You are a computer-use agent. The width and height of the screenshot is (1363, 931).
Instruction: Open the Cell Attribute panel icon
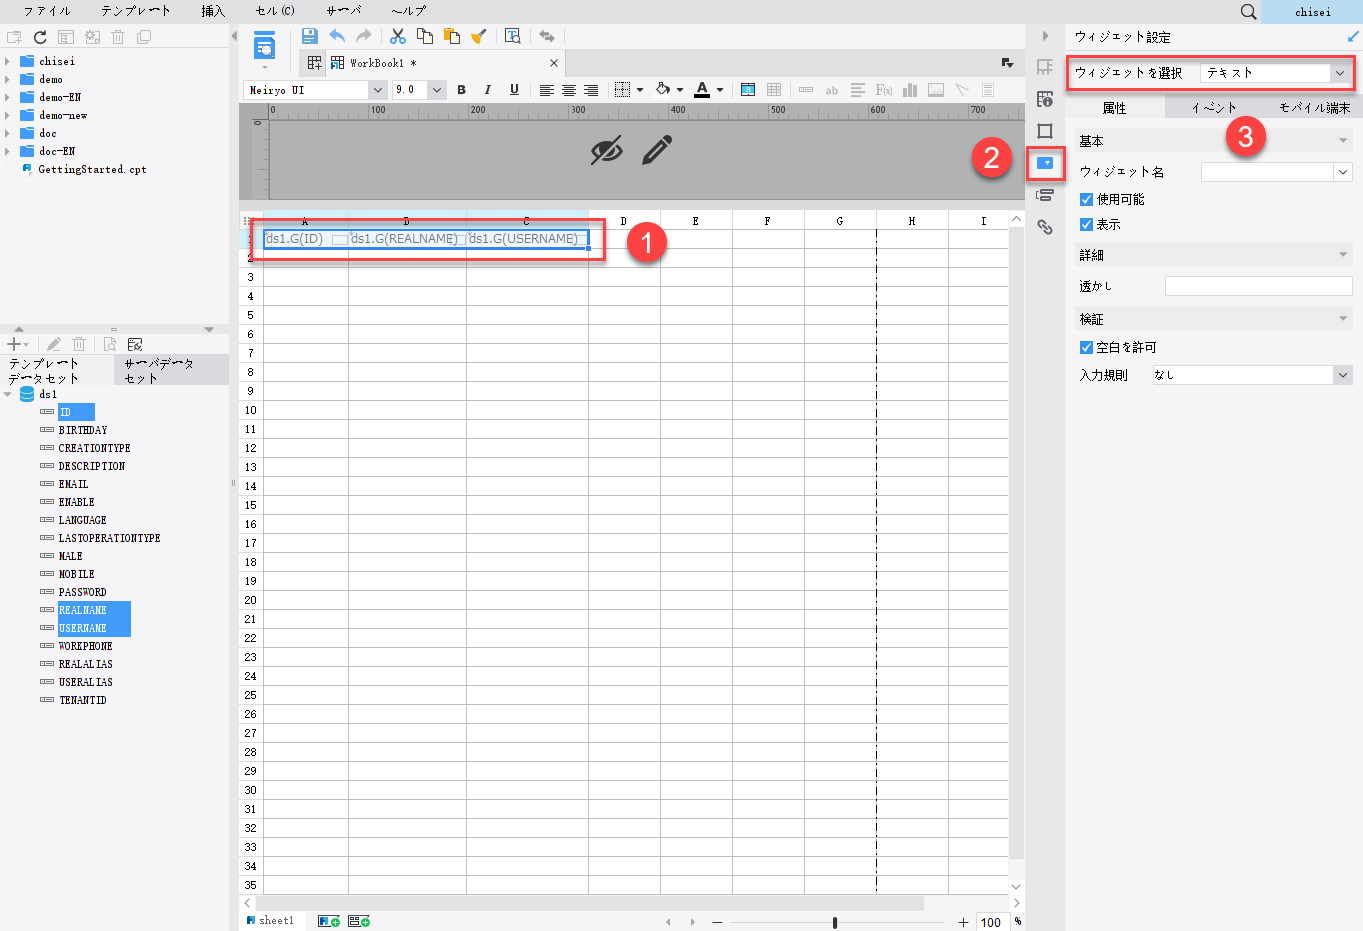coord(1044,99)
